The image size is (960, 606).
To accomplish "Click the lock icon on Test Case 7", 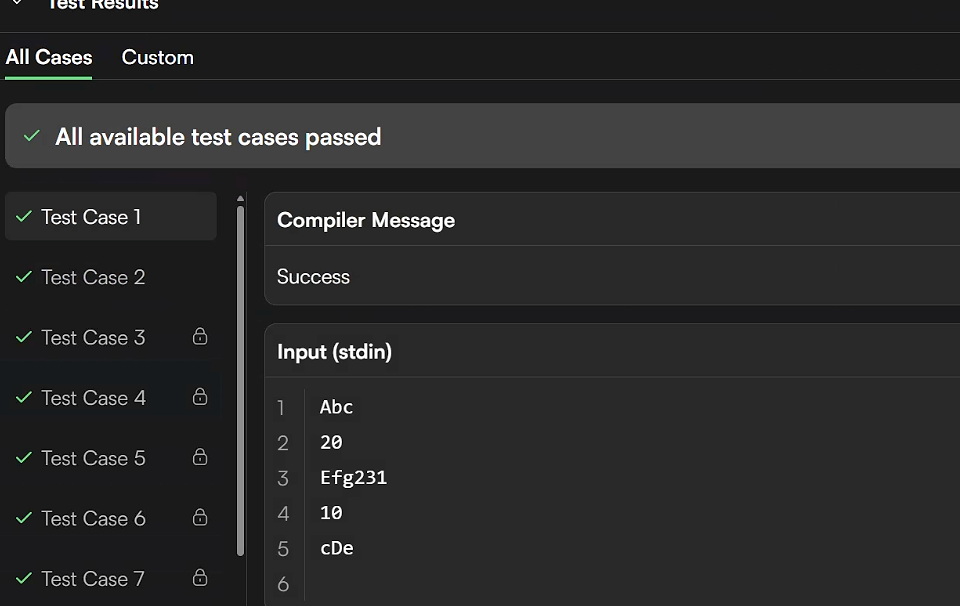I will [x=200, y=577].
